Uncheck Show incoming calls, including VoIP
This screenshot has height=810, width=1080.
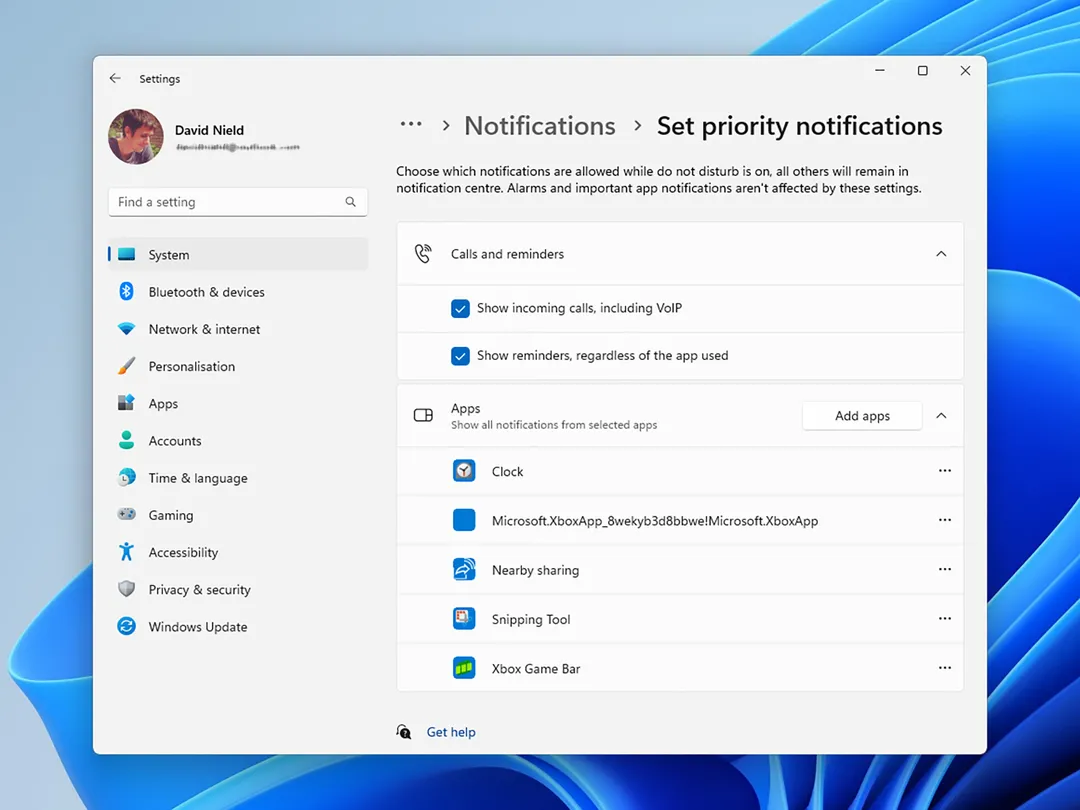pos(460,308)
